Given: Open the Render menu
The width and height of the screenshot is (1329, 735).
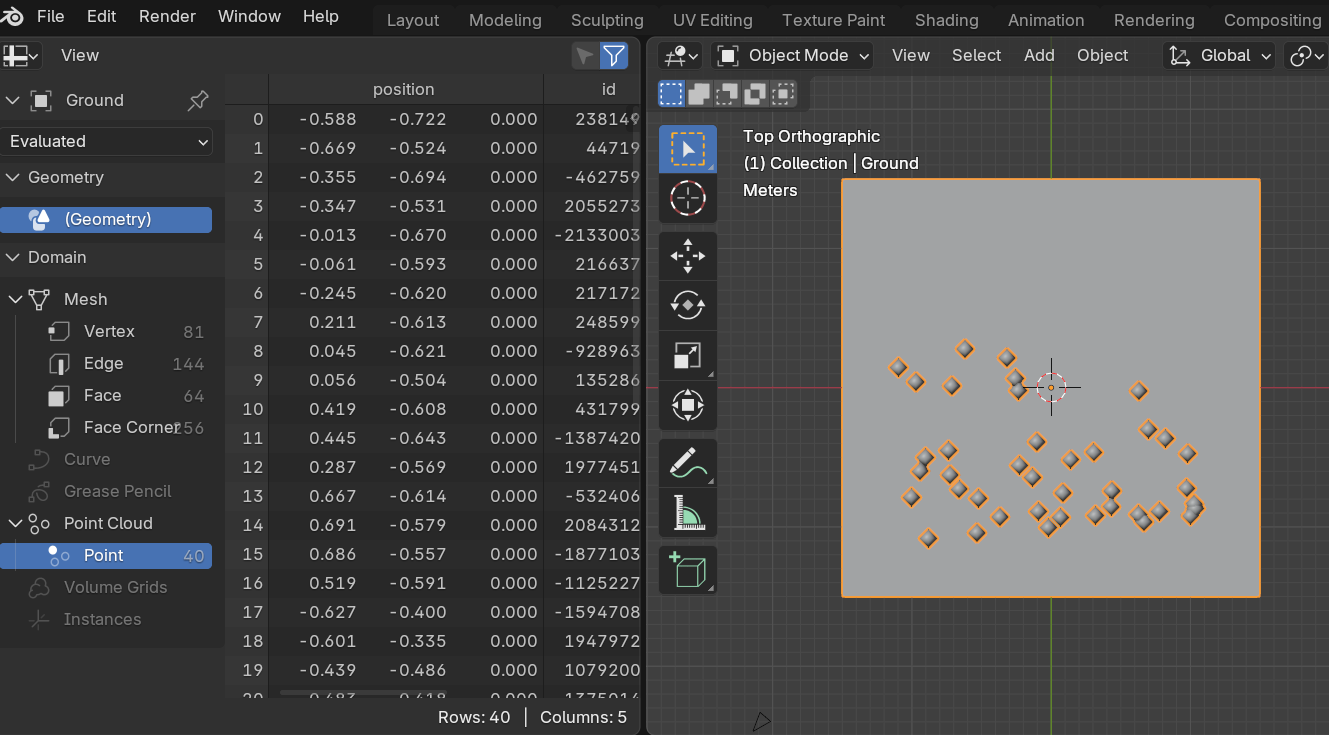Looking at the screenshot, I should click(167, 17).
